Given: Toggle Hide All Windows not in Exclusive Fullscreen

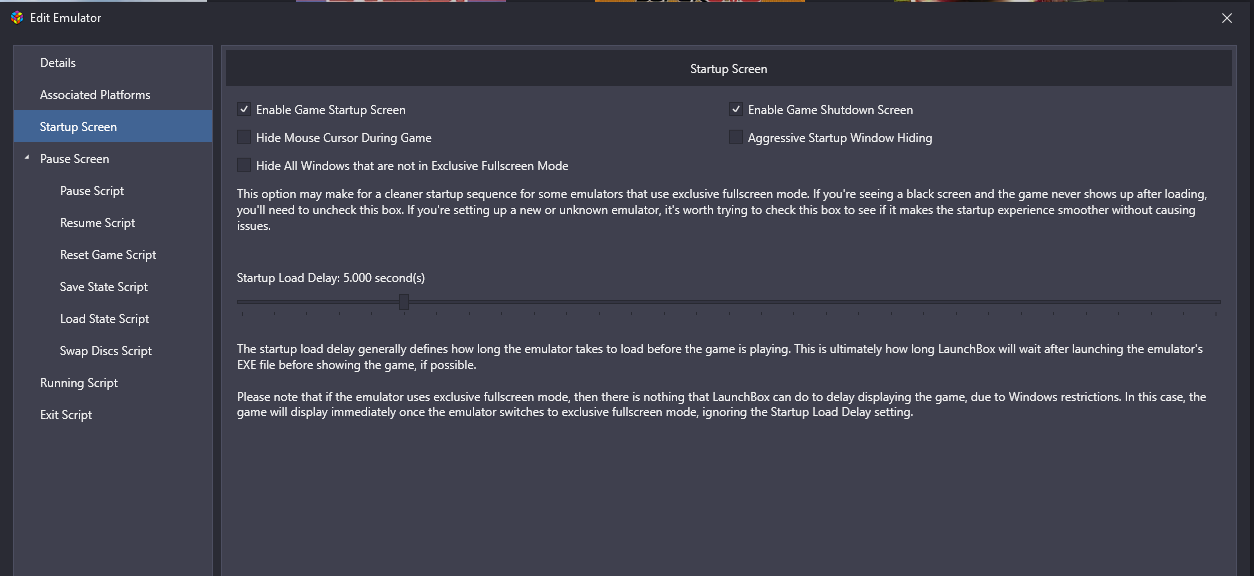Looking at the screenshot, I should pyautogui.click(x=244, y=166).
